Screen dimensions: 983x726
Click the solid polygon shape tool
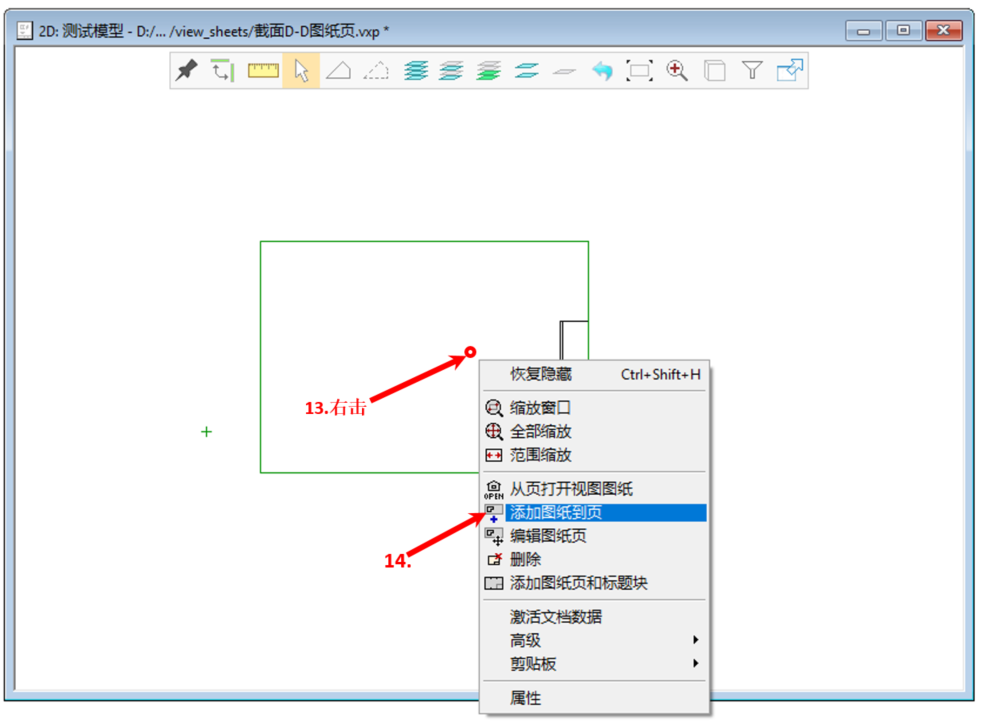coord(339,70)
